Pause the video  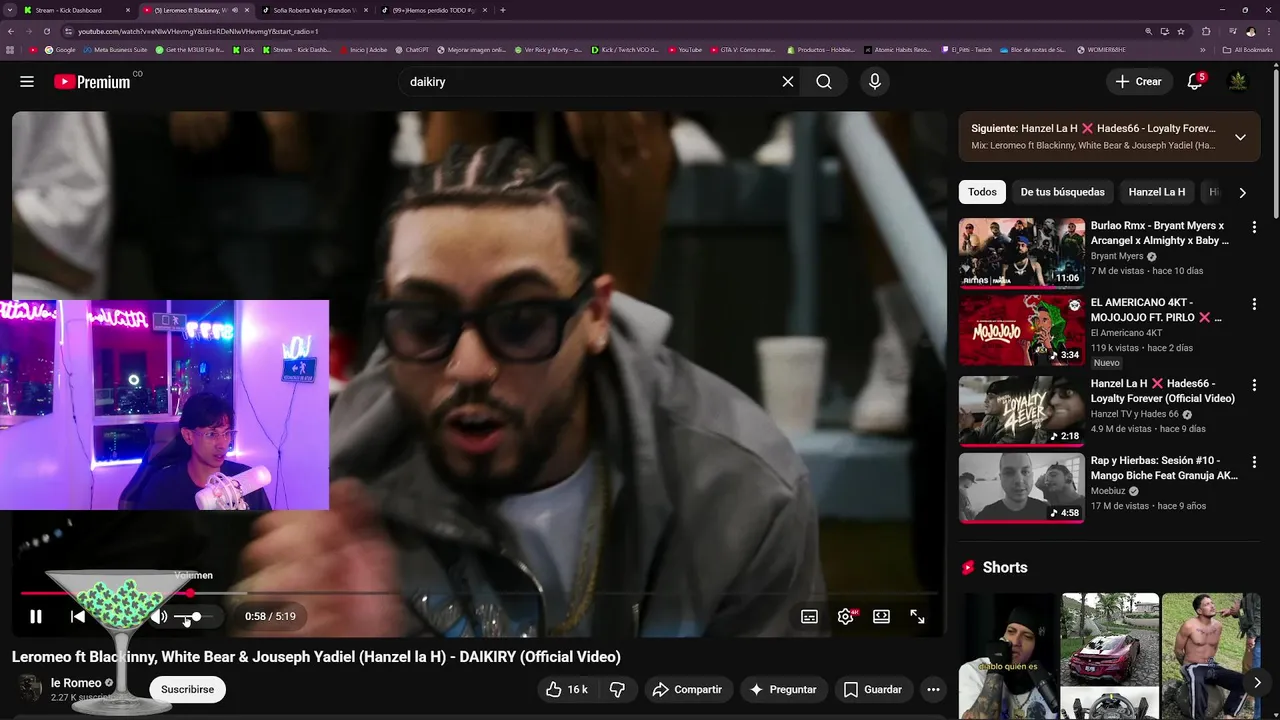click(36, 617)
